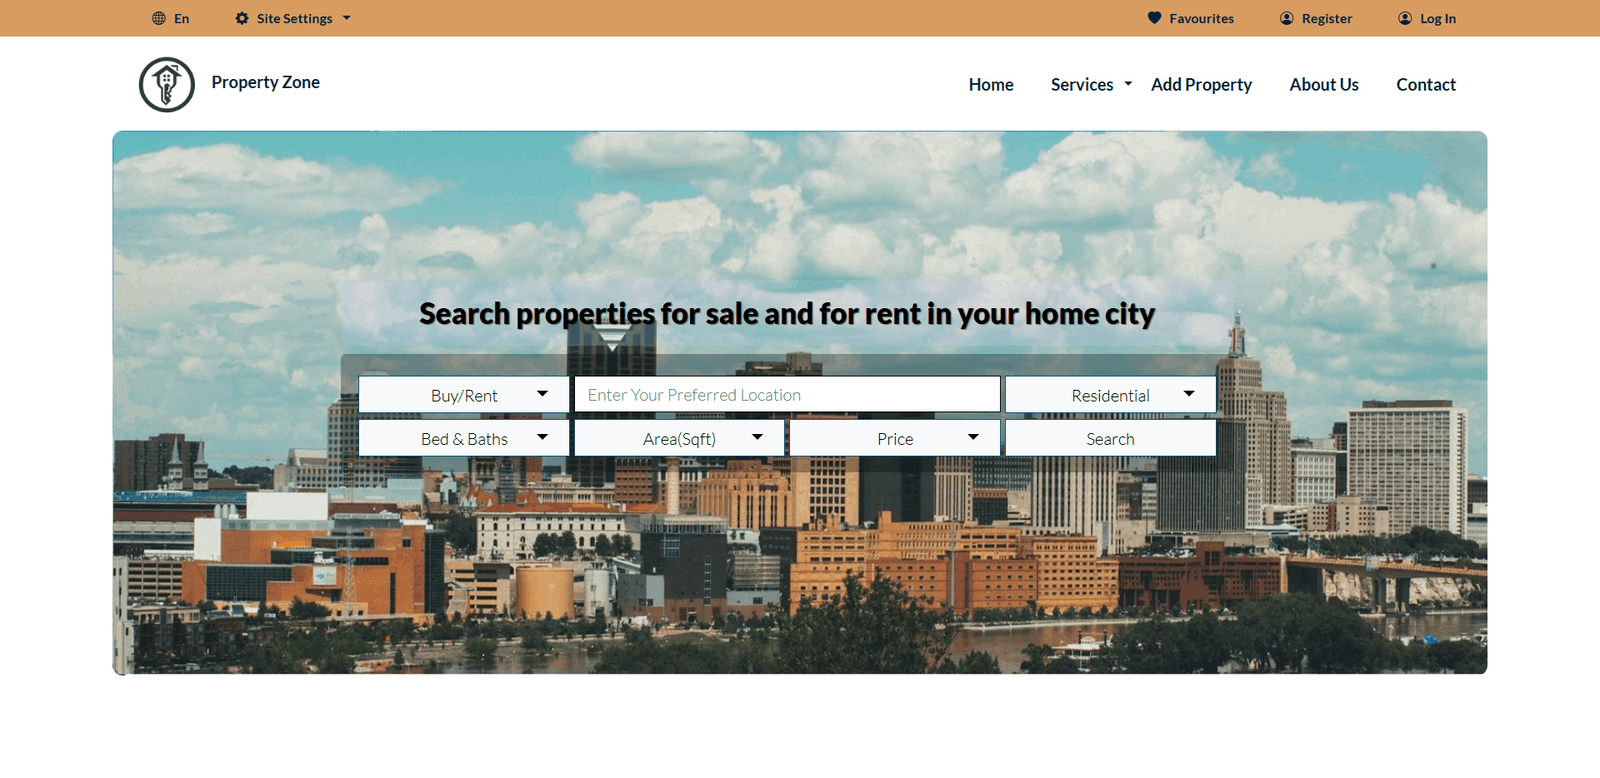Focus the preferred location input field

pos(787,395)
